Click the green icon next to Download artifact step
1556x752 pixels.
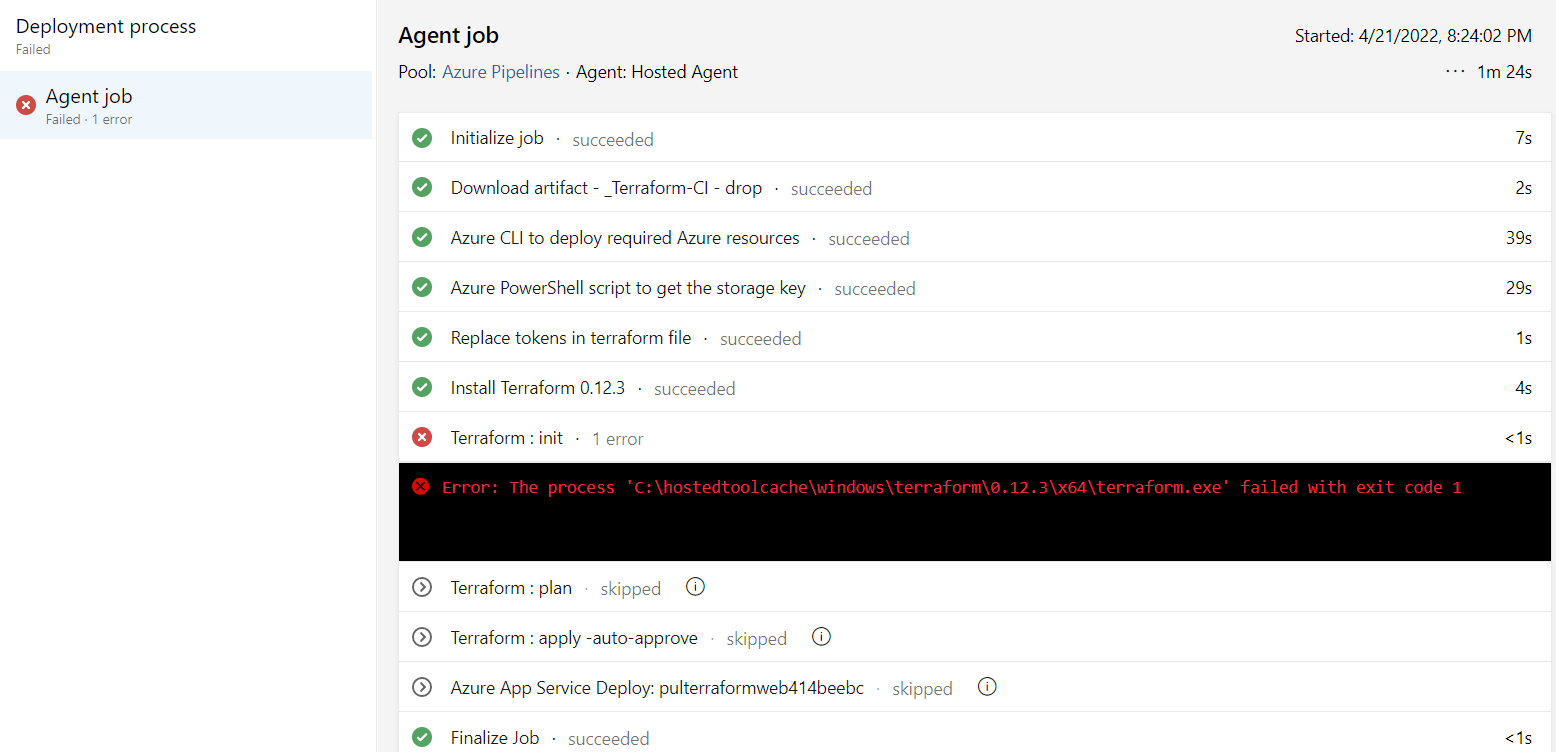click(x=421, y=187)
